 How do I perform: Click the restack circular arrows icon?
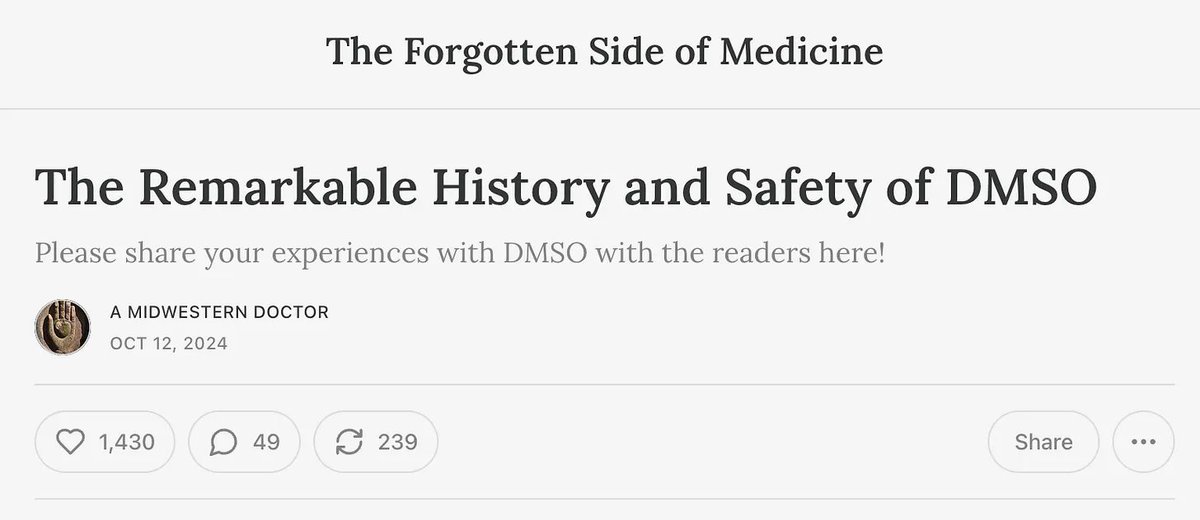click(x=349, y=441)
